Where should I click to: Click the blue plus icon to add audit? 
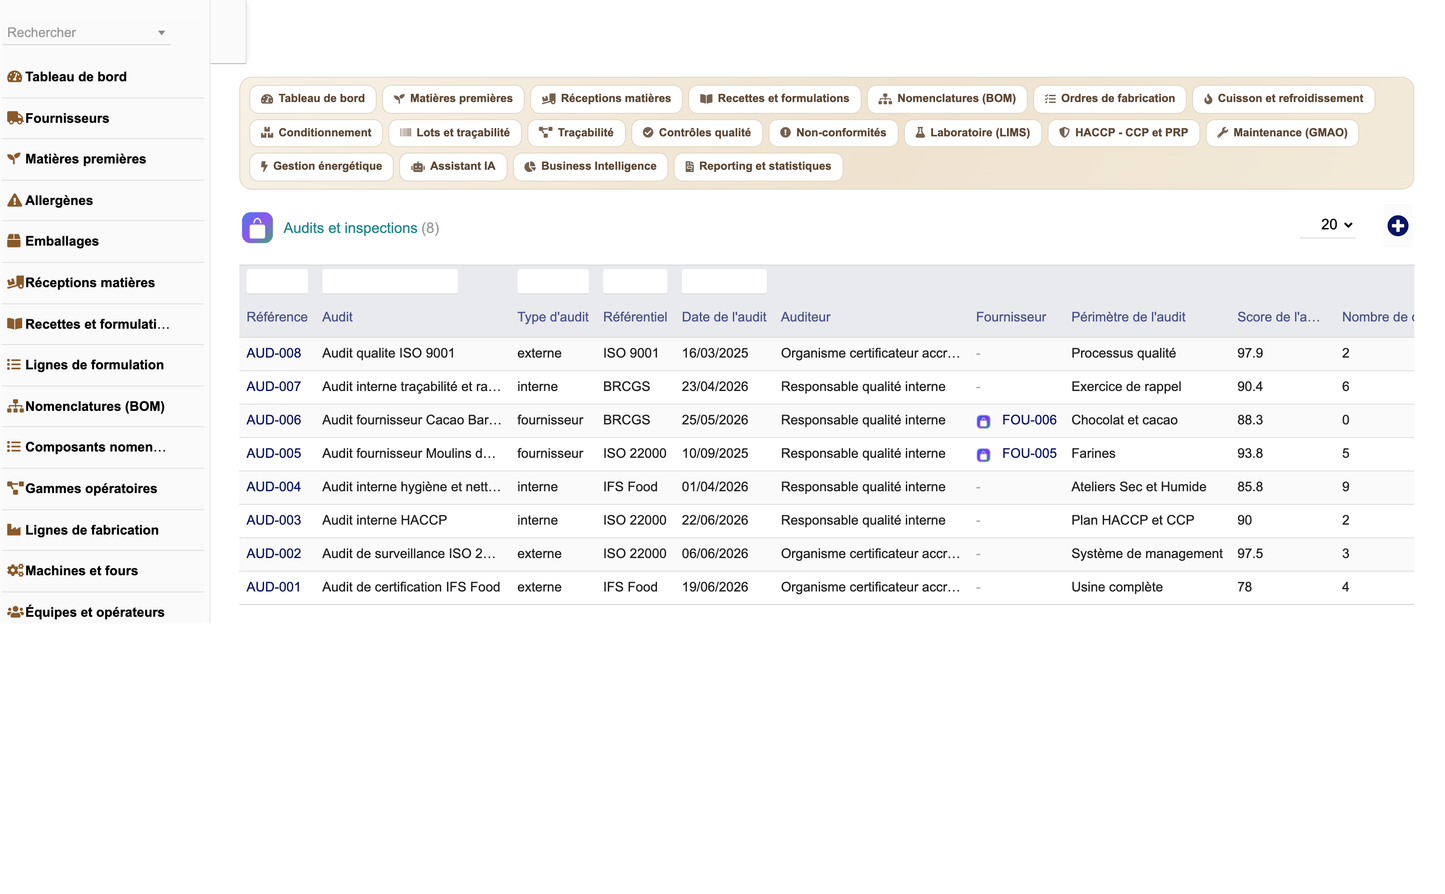[x=1398, y=226]
